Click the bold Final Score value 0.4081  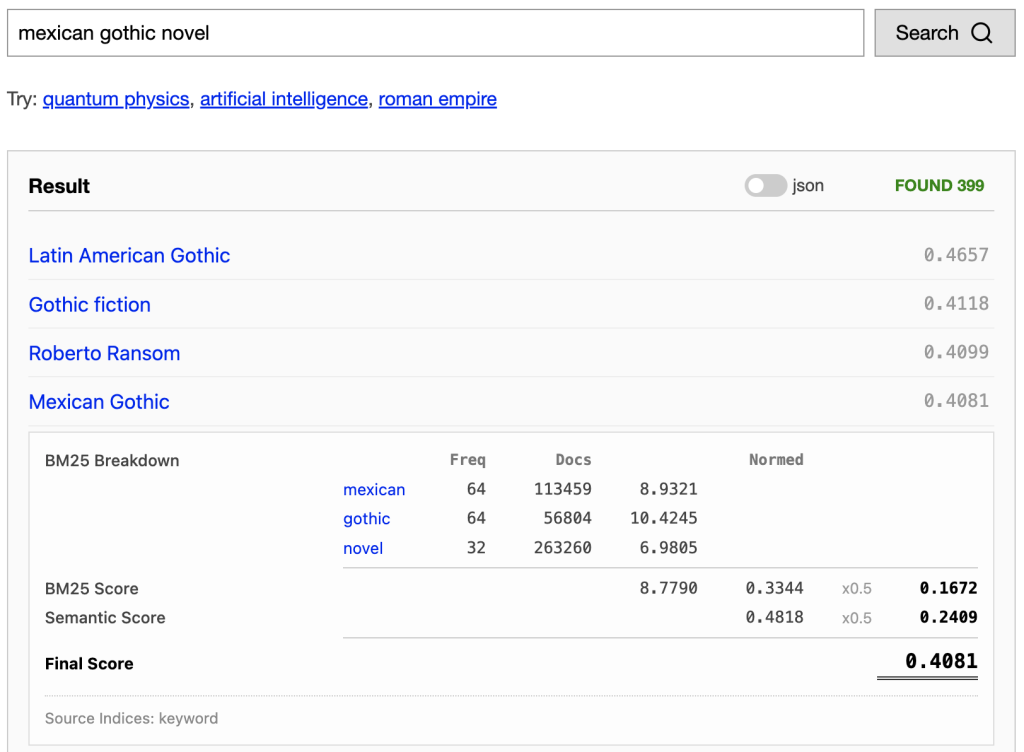pos(940,661)
